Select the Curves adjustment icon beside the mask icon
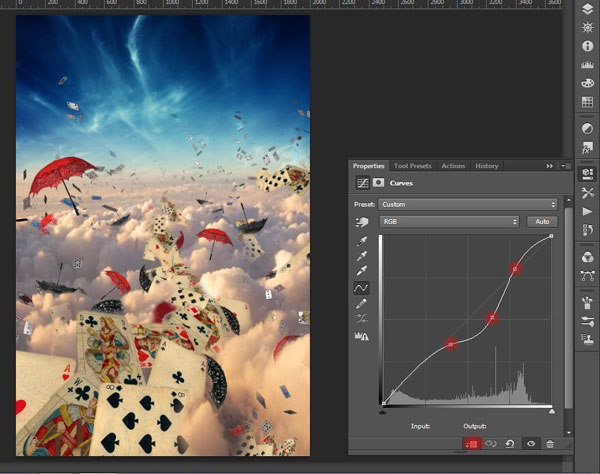Image resolution: width=600 pixels, height=474 pixels. tap(362, 183)
